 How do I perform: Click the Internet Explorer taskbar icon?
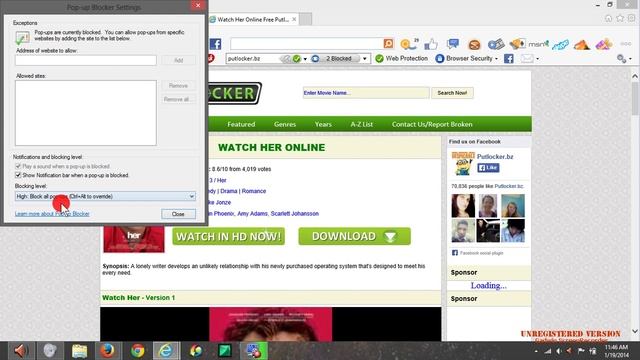(166, 351)
